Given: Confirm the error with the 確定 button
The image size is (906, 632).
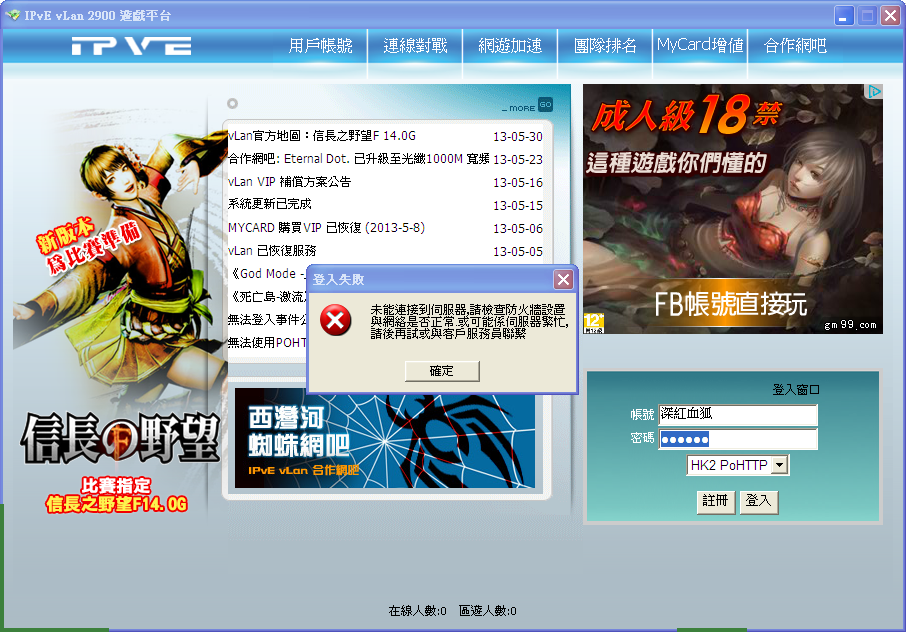Looking at the screenshot, I should (442, 371).
